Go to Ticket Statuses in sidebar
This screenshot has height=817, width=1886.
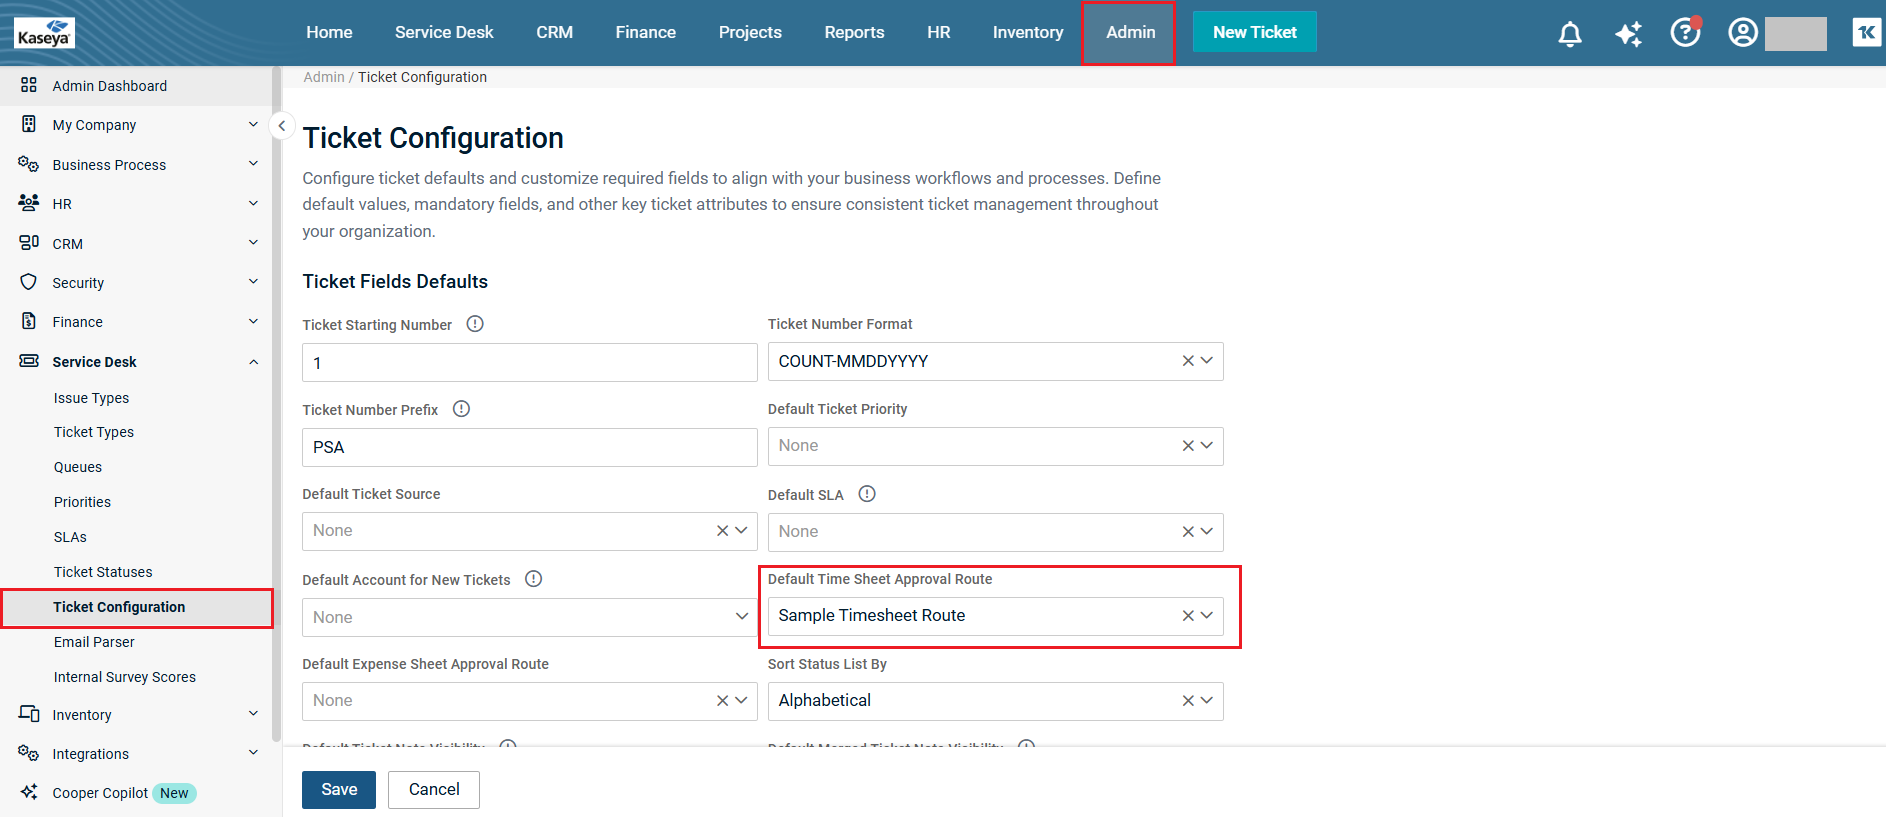(x=103, y=572)
